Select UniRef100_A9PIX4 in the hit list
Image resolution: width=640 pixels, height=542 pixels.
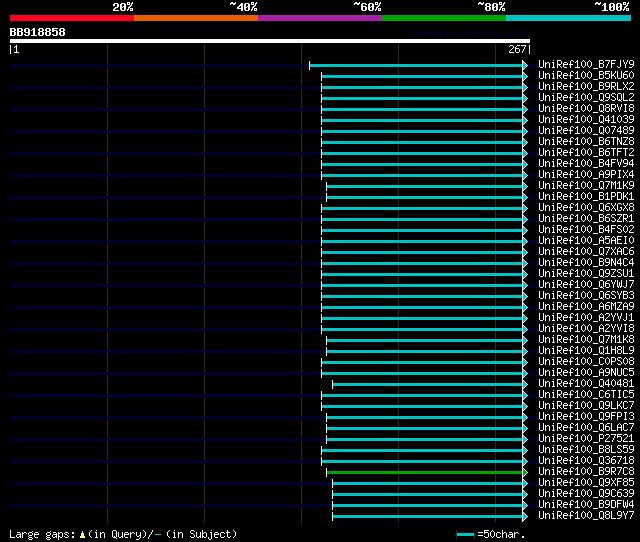coord(586,174)
